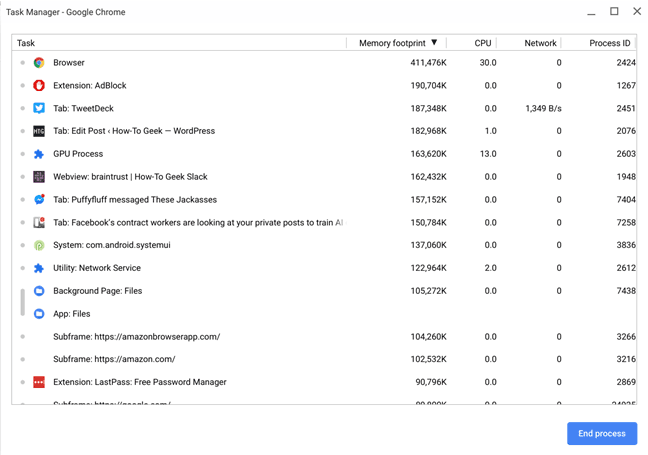Click the 190,704K memory value
This screenshot has height=455, width=648.
coord(428,86)
